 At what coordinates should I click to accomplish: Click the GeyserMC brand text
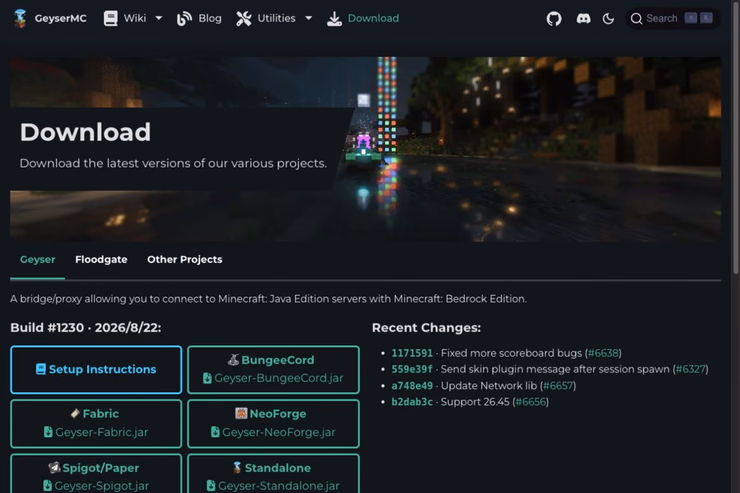click(60, 18)
